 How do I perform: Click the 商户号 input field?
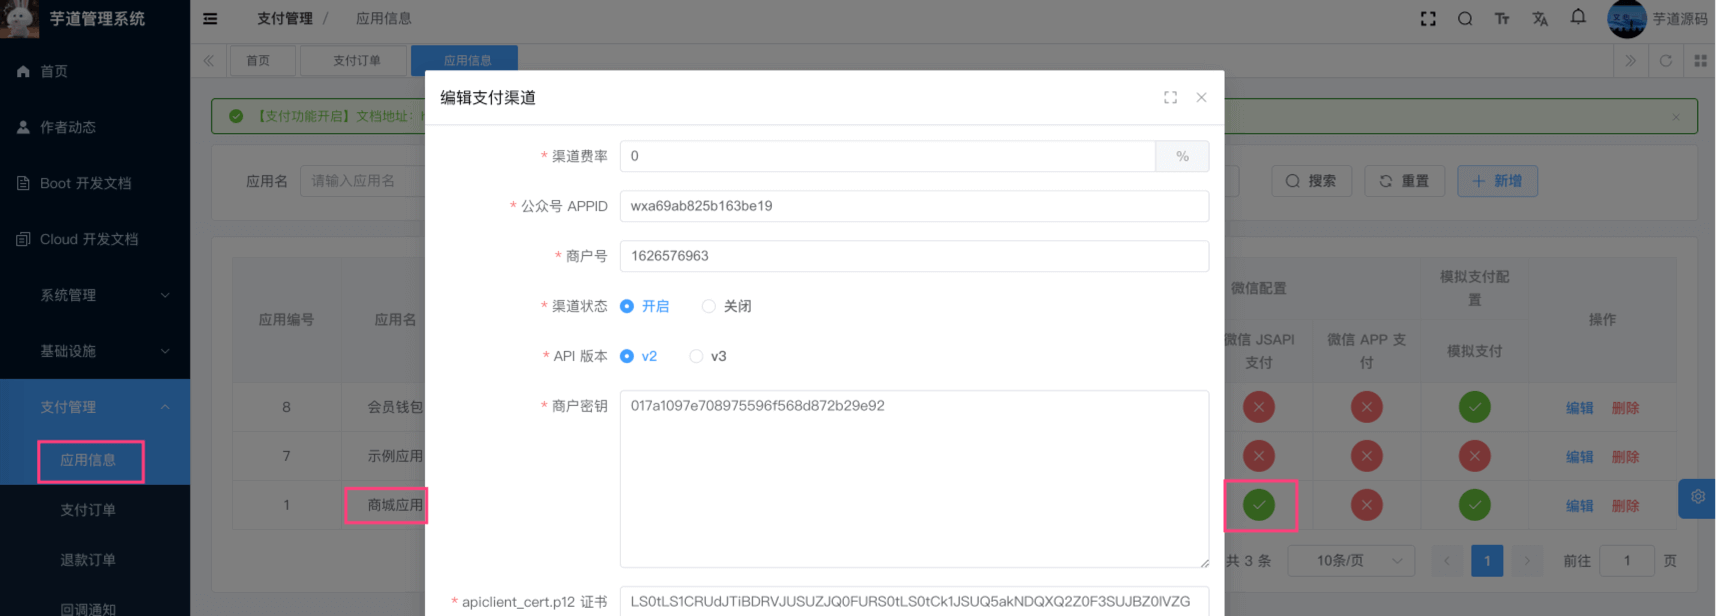tap(913, 256)
